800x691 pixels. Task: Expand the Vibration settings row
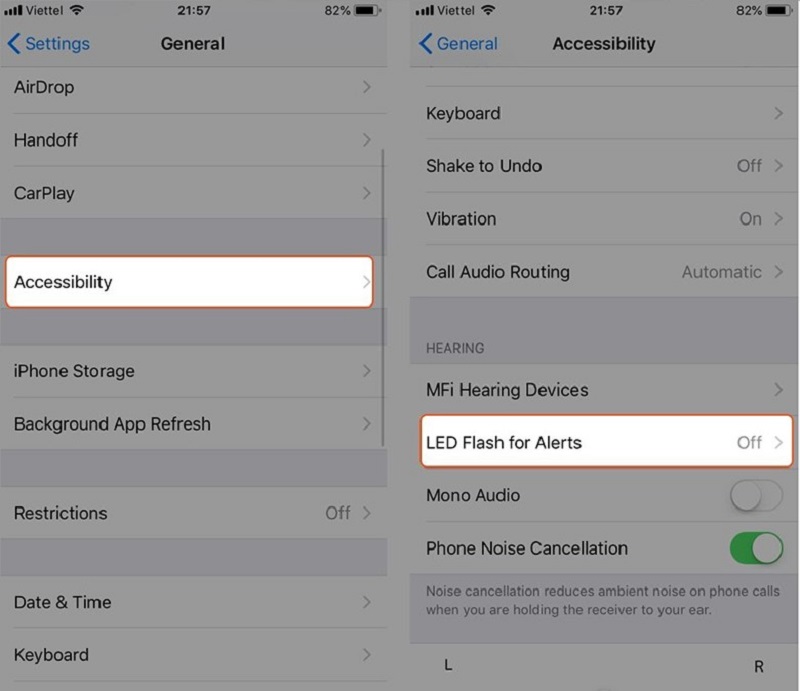click(x=600, y=219)
